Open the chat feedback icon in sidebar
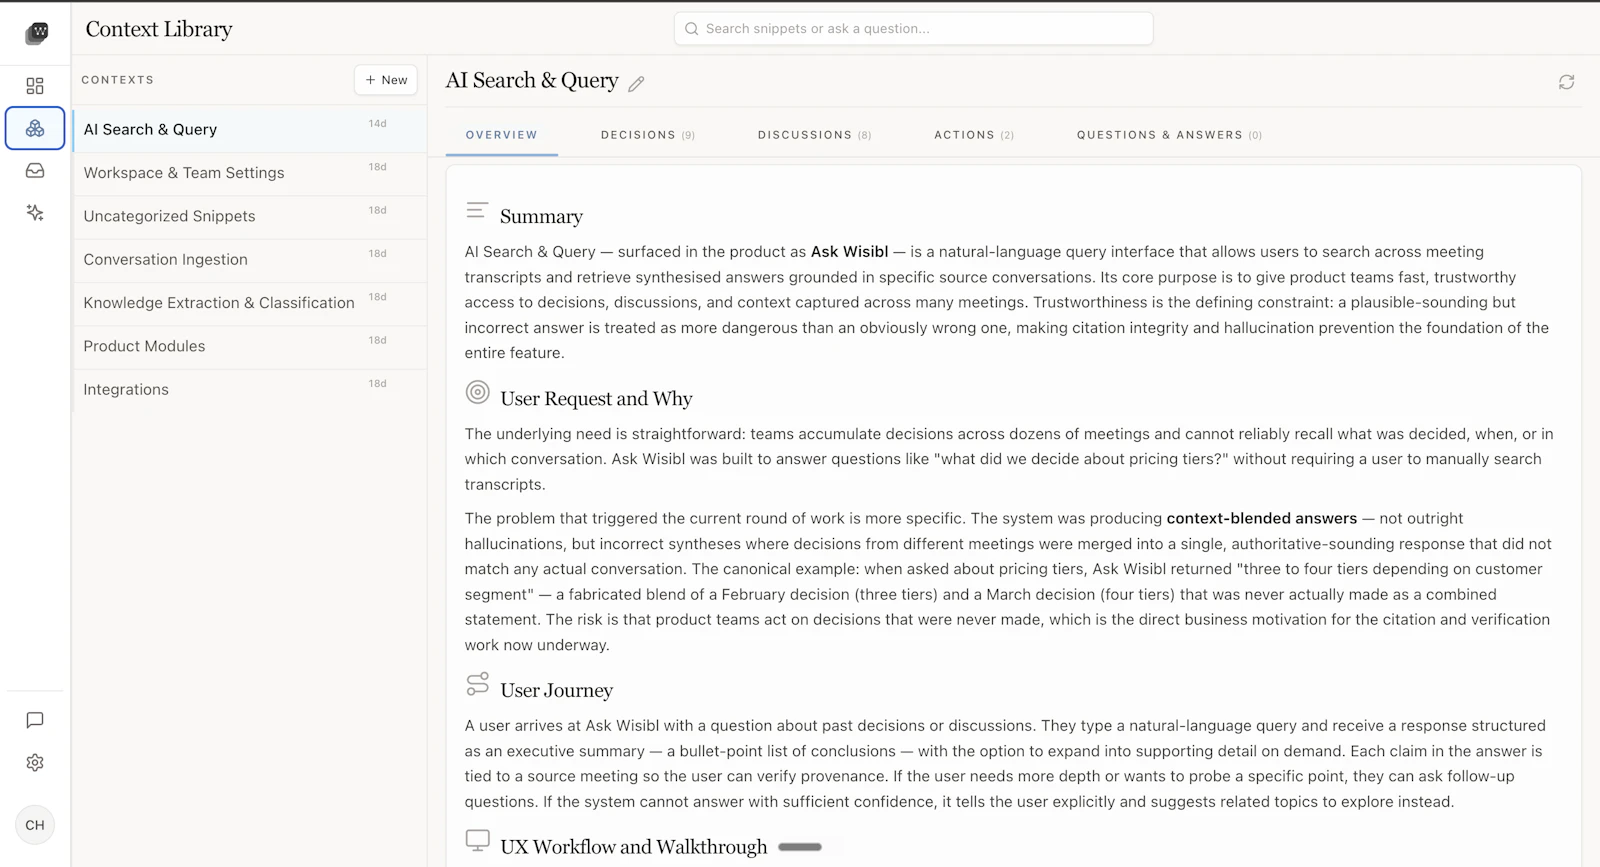Image resolution: width=1600 pixels, height=867 pixels. coord(35,720)
